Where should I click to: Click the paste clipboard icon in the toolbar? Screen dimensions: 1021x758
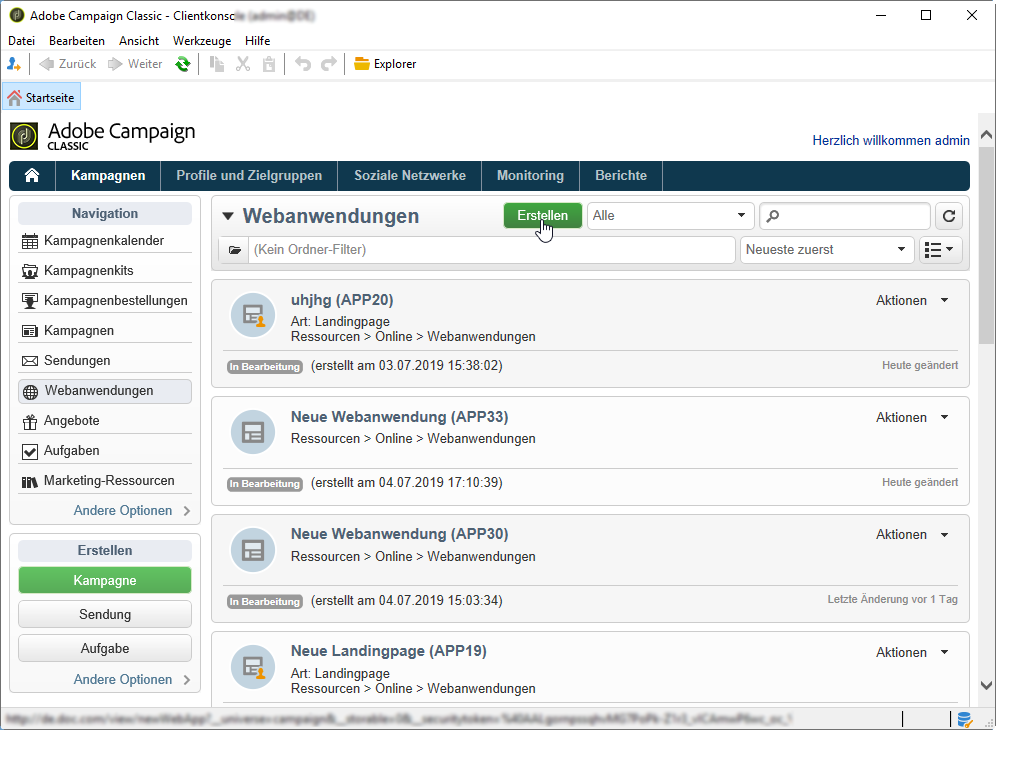[269, 64]
